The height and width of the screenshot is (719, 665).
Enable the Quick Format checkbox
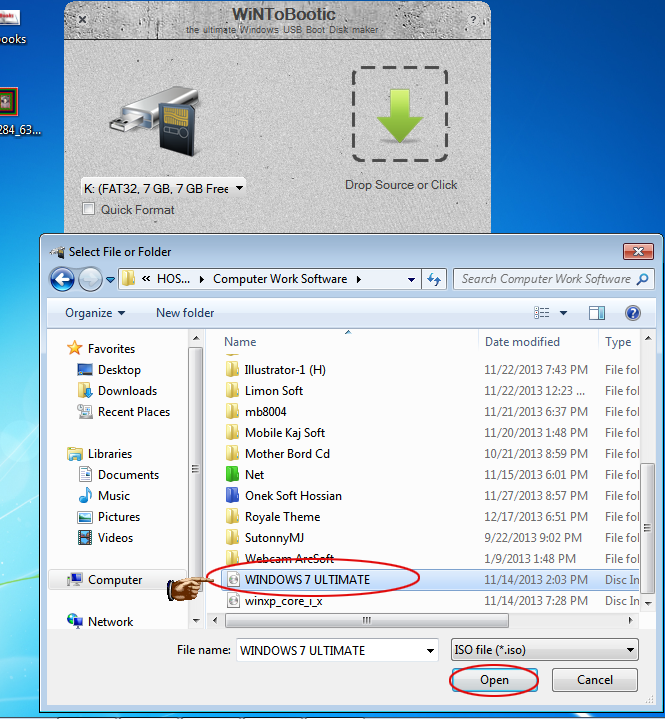point(89,209)
